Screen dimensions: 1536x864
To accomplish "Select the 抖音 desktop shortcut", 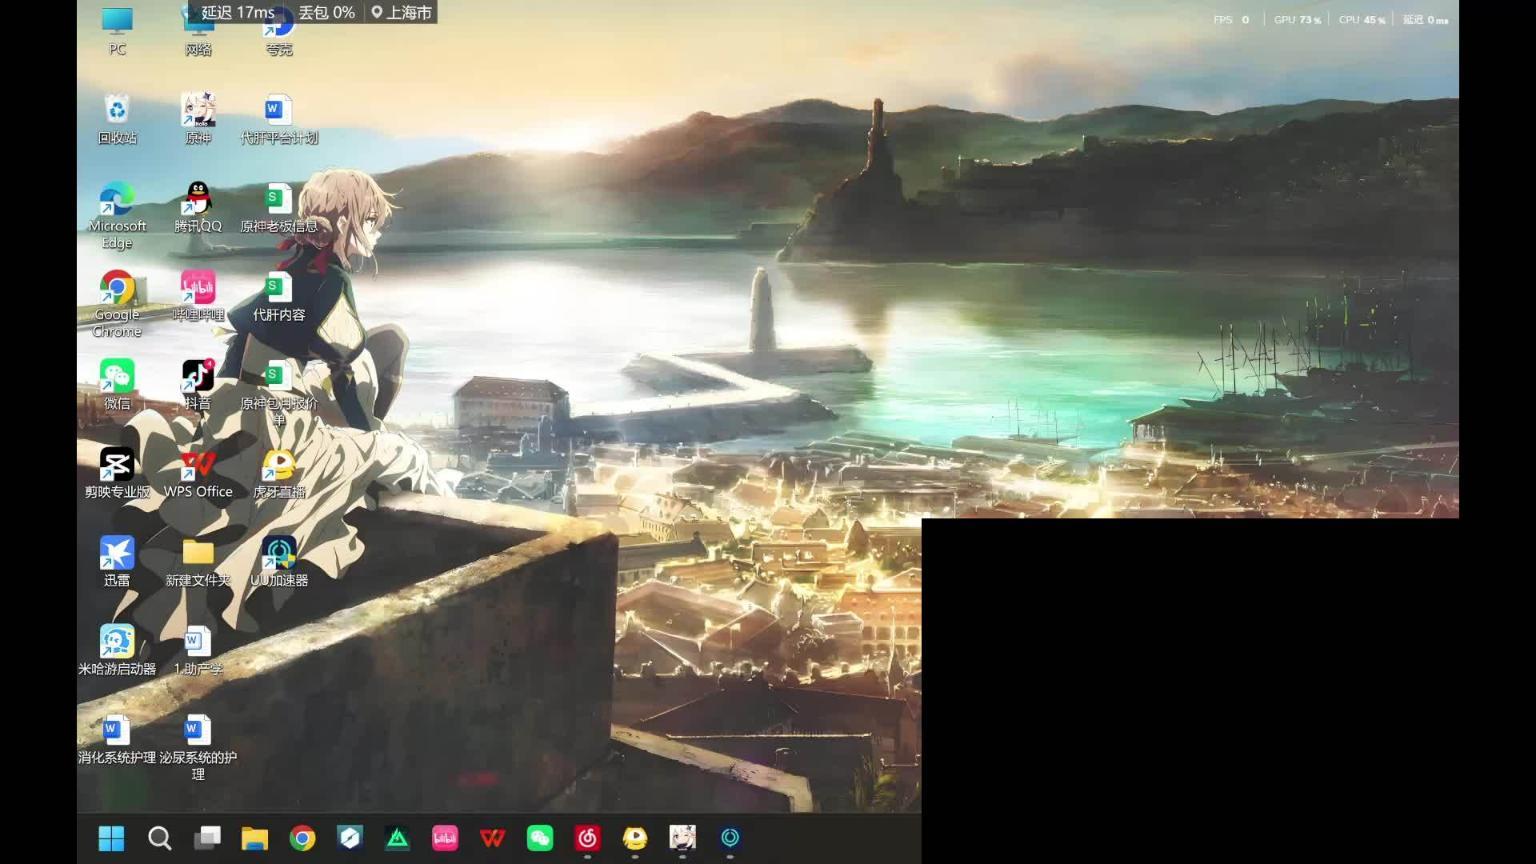I will (x=198, y=377).
